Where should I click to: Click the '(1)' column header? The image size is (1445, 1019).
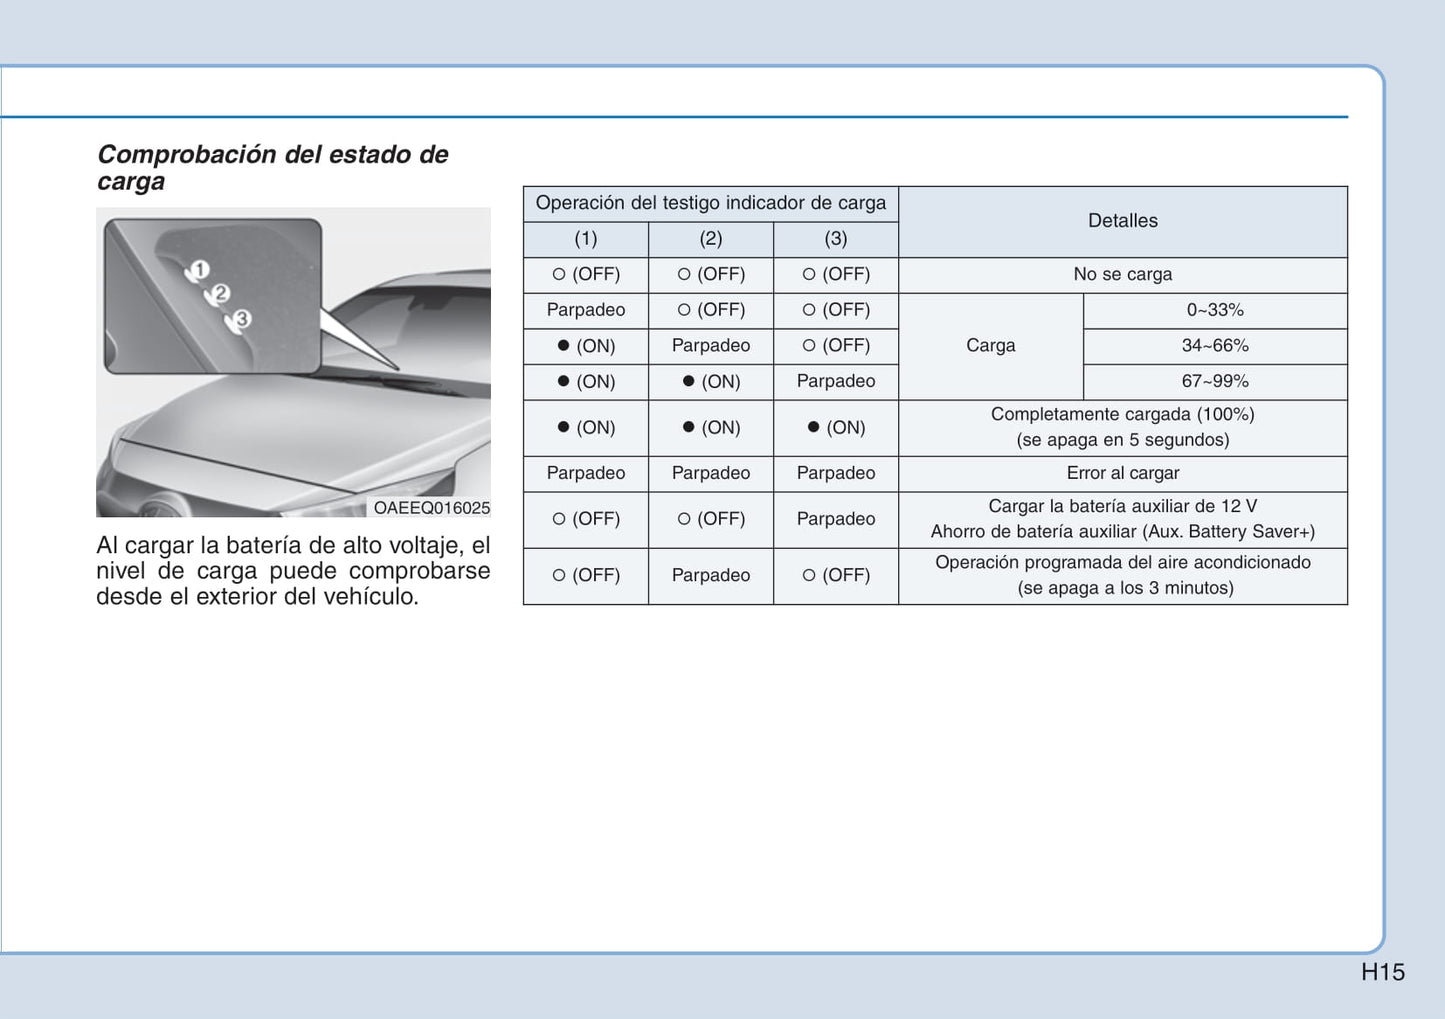[x=585, y=239]
